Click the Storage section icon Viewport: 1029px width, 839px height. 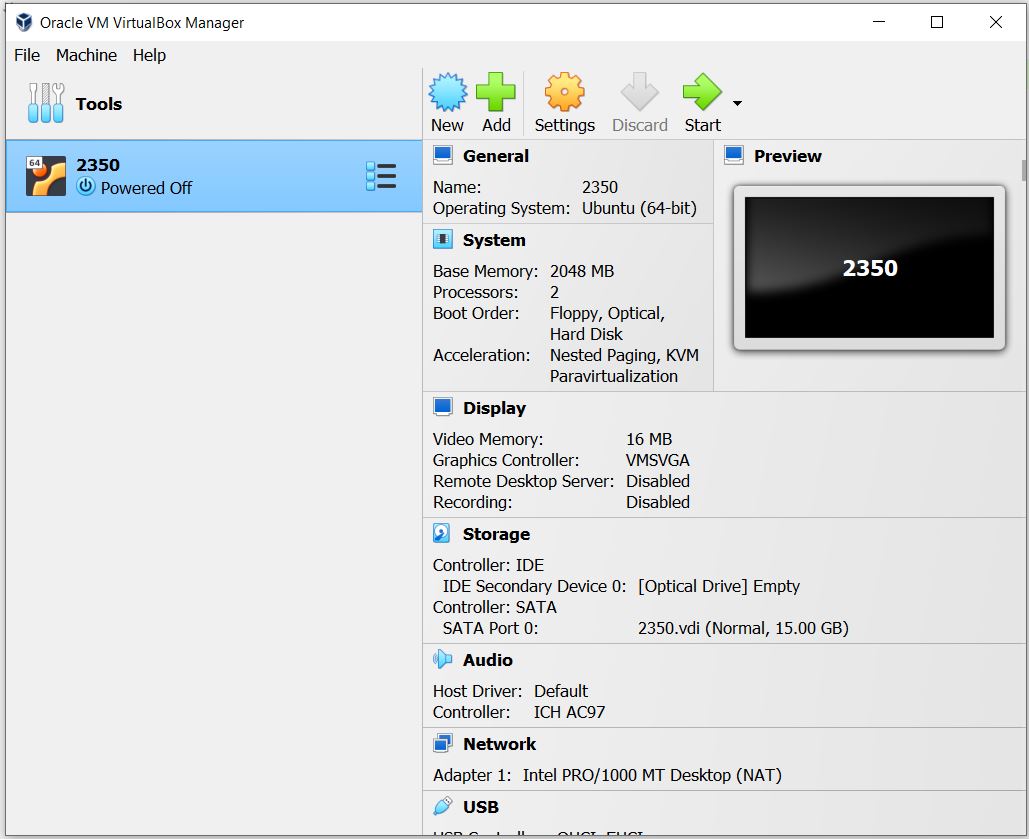441,533
